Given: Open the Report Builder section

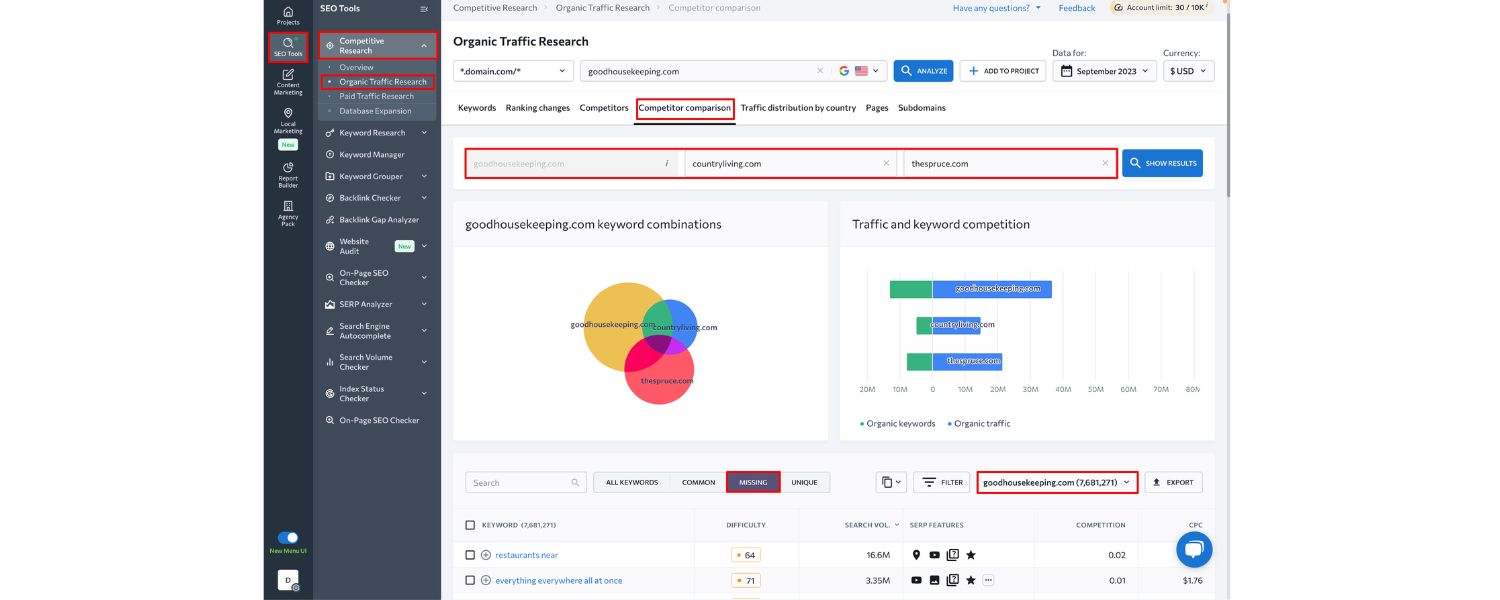Looking at the screenshot, I should pos(287,173).
